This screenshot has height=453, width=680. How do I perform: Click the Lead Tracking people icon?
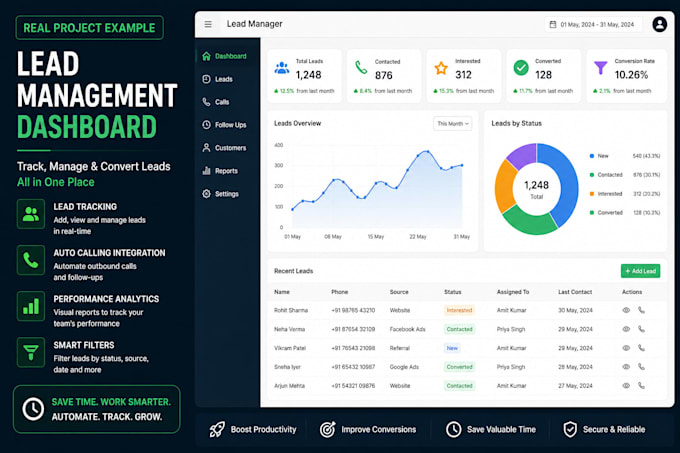pos(31,214)
